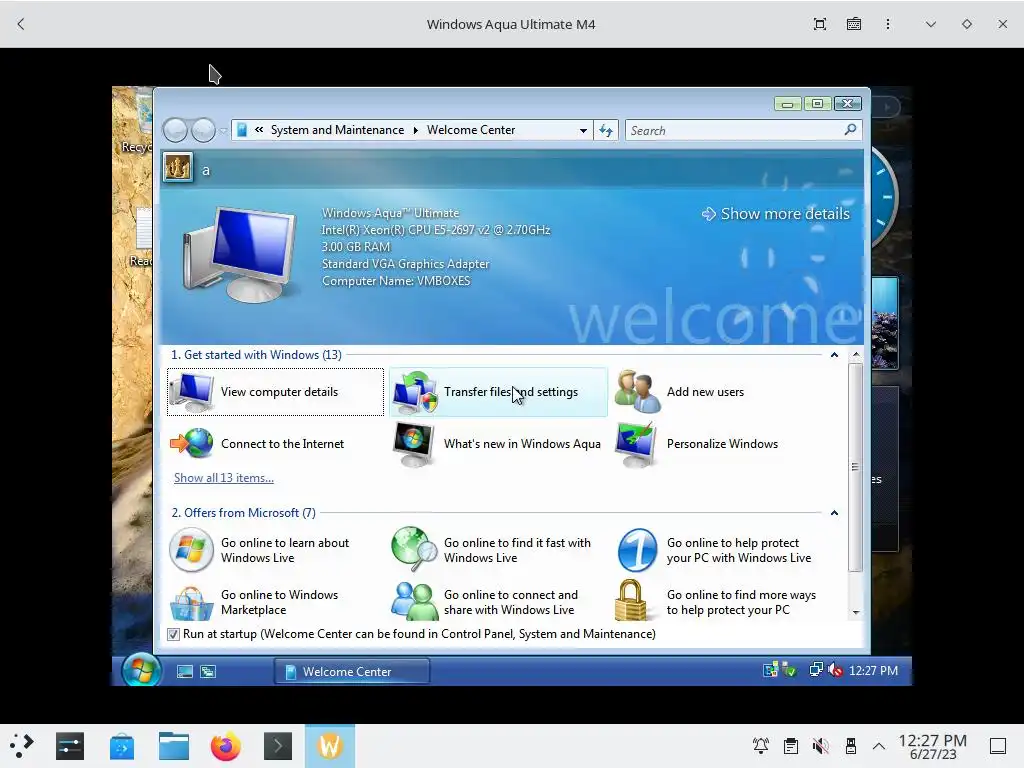Click the network tray icon in guest
The width and height of the screenshot is (1024, 768).
coord(816,670)
